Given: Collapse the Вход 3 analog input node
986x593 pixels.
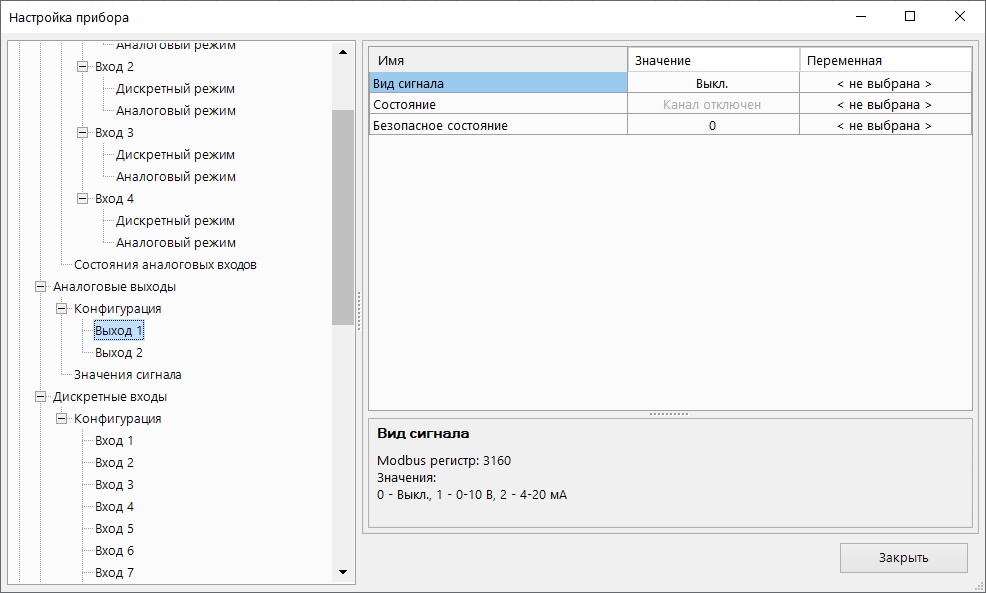Looking at the screenshot, I should tap(83, 133).
